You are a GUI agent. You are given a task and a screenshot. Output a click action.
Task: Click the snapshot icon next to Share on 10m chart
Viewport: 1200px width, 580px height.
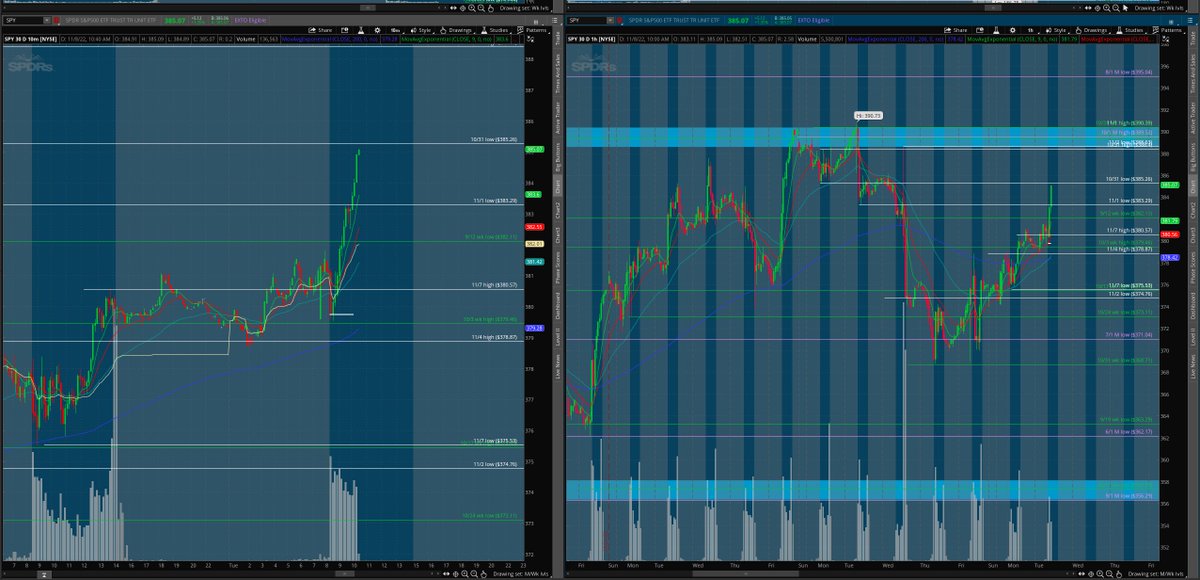click(345, 30)
